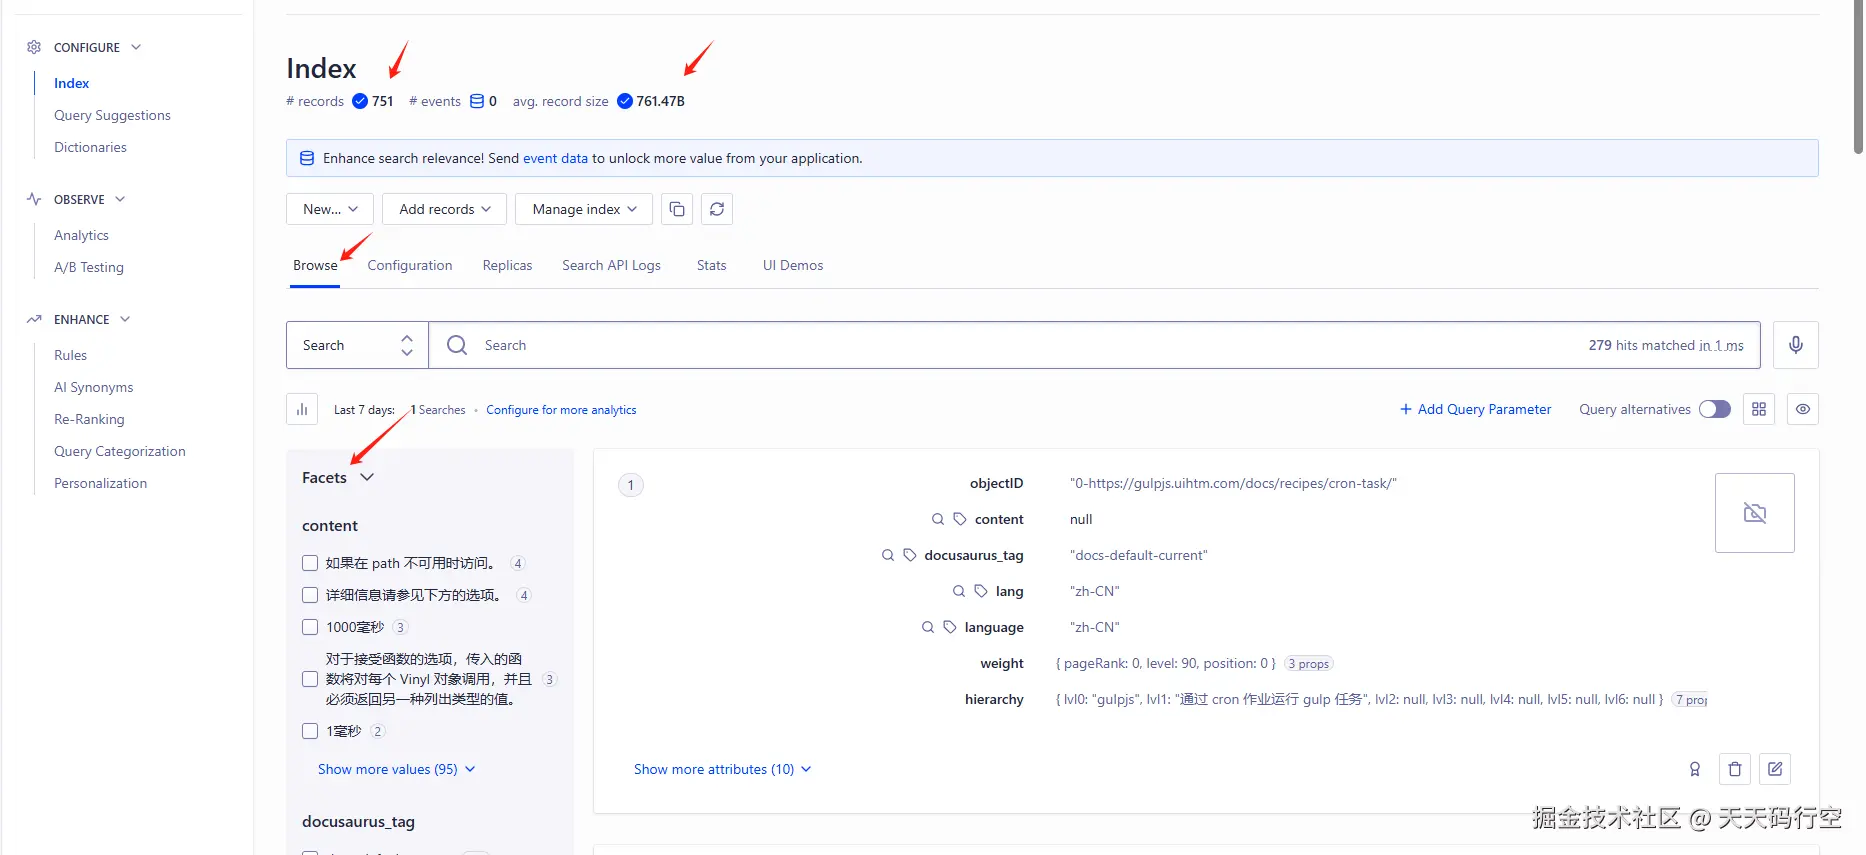The image size is (1866, 855).
Task: Click the tag icon beside language attribute
Action: (x=950, y=627)
